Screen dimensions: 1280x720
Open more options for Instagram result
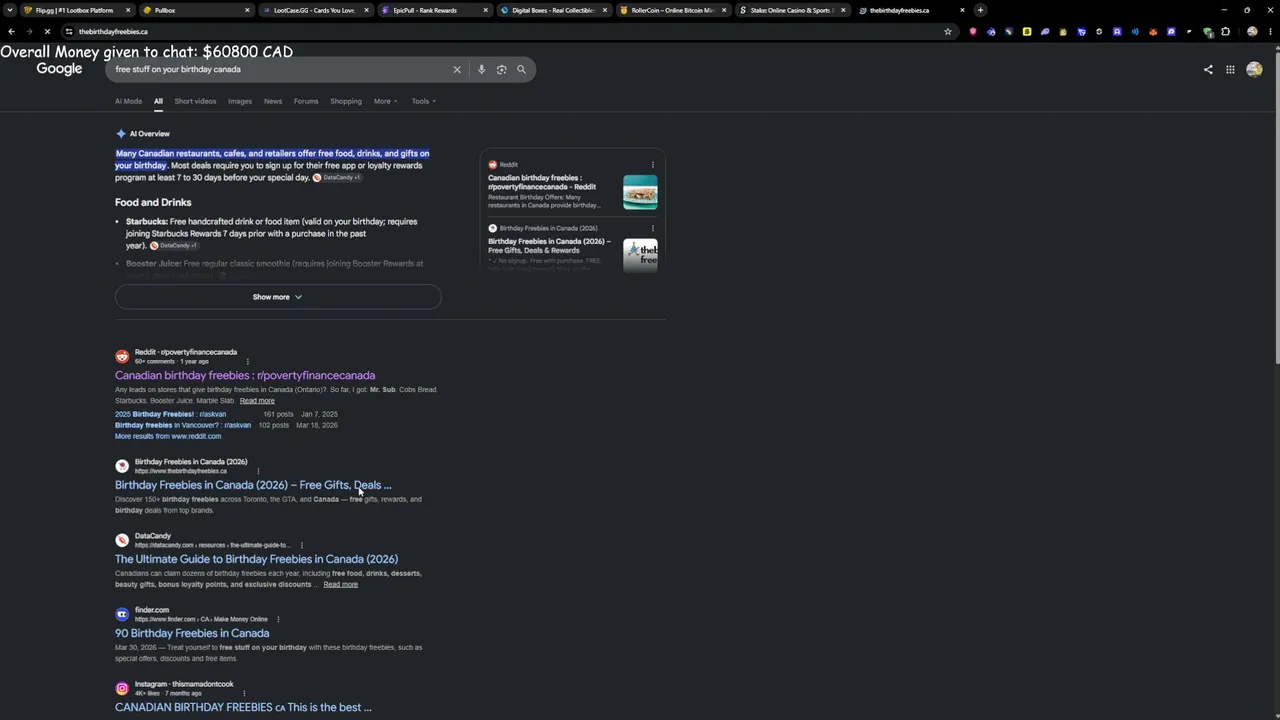[x=244, y=693]
